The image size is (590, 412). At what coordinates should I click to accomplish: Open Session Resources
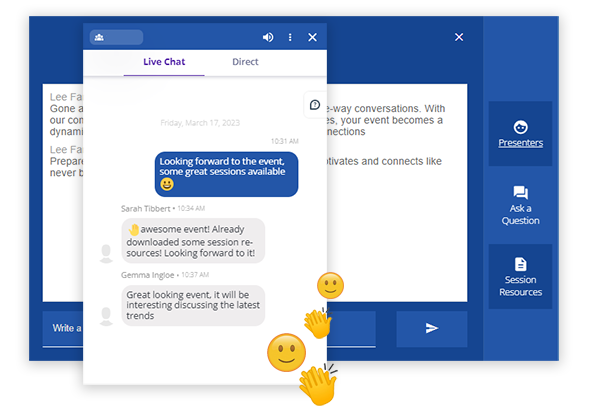coord(520,277)
